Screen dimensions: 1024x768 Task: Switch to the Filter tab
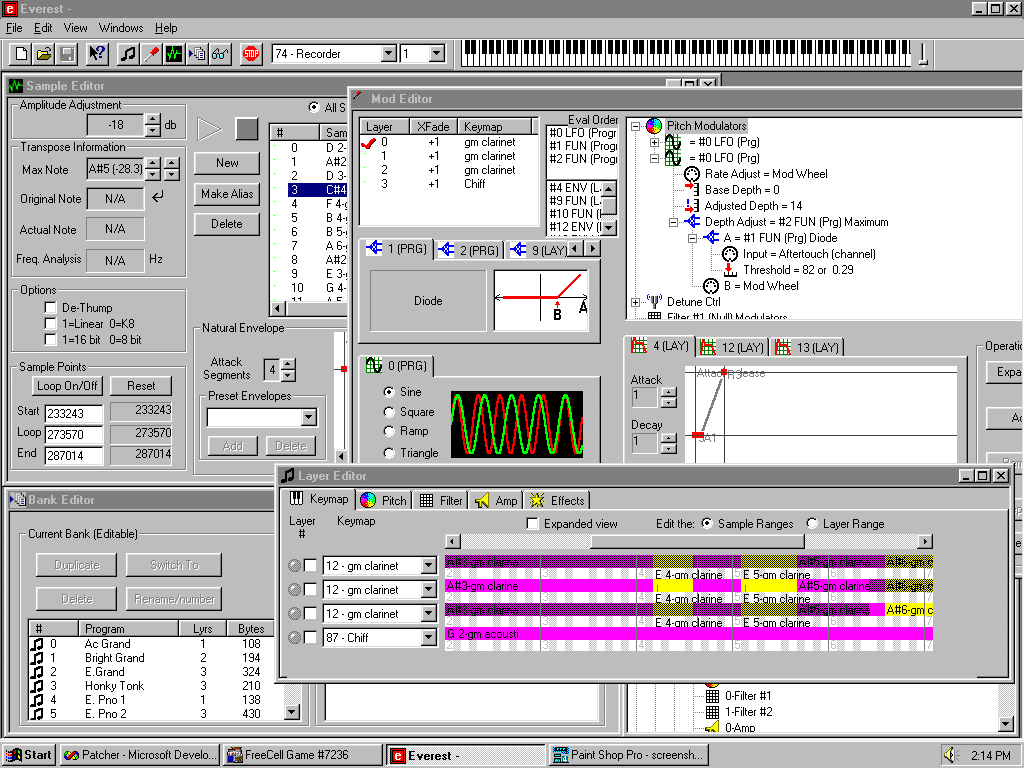click(441, 500)
